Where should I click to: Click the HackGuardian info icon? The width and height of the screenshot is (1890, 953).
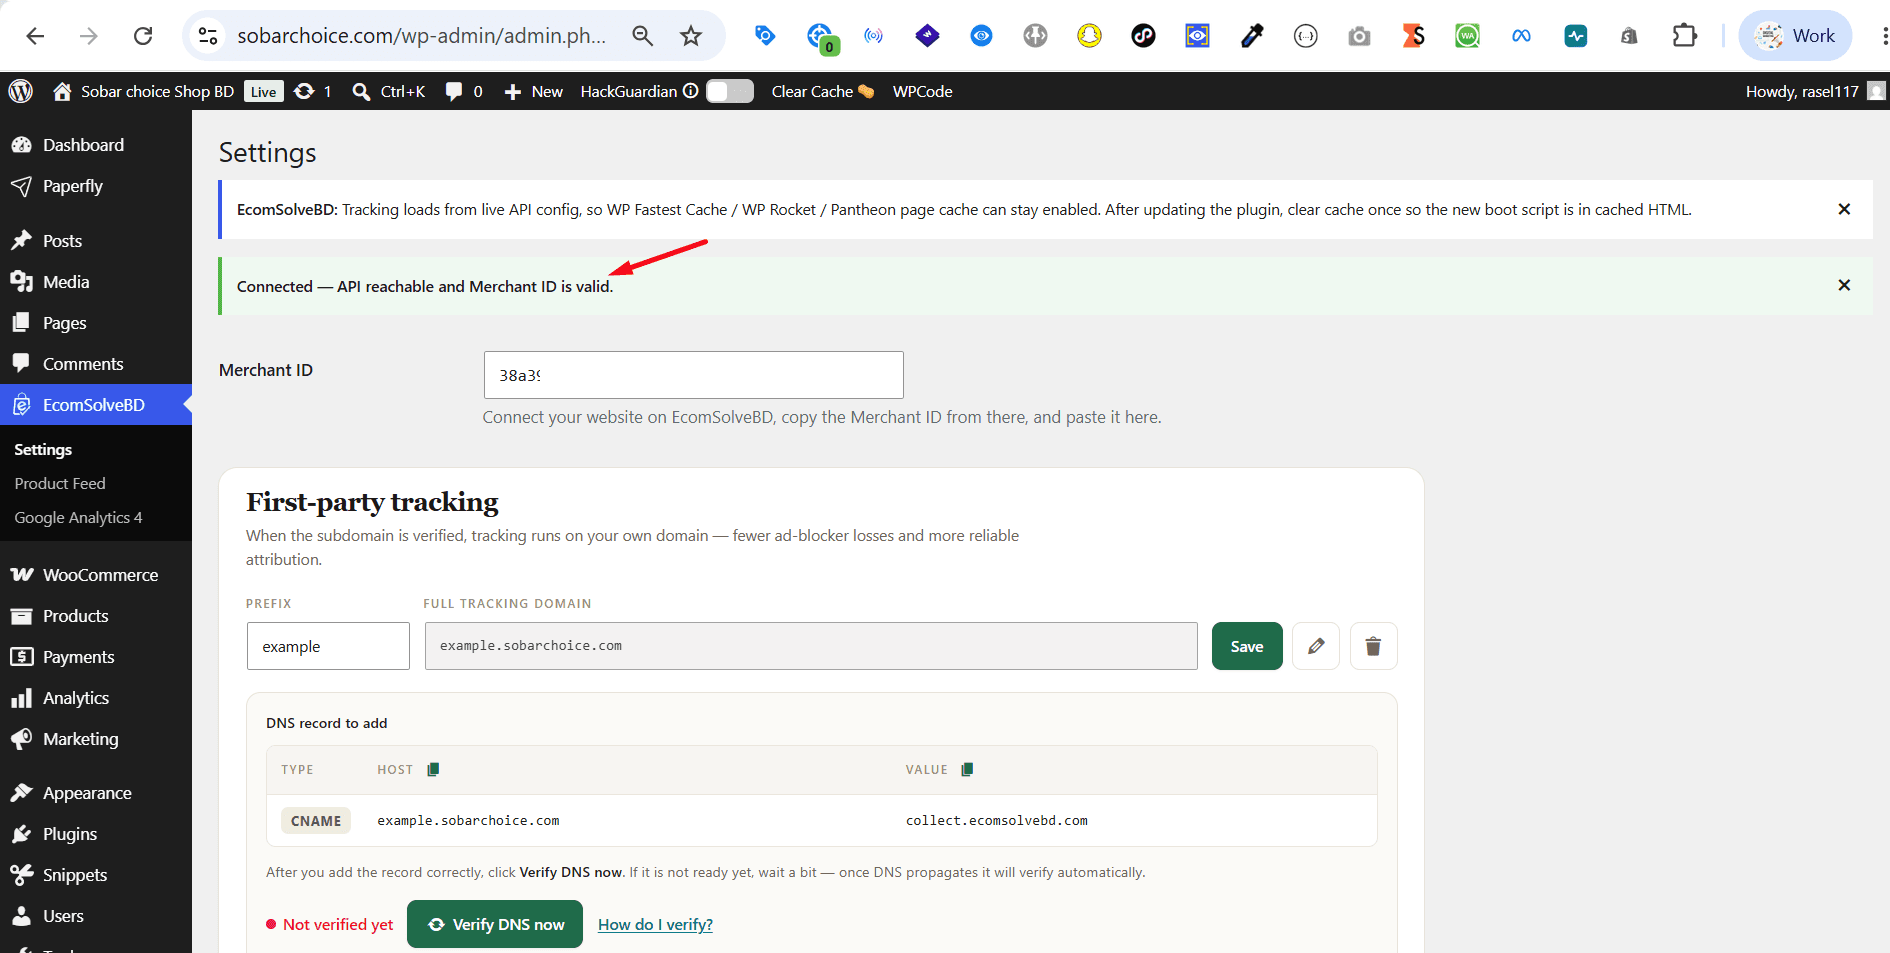(691, 91)
